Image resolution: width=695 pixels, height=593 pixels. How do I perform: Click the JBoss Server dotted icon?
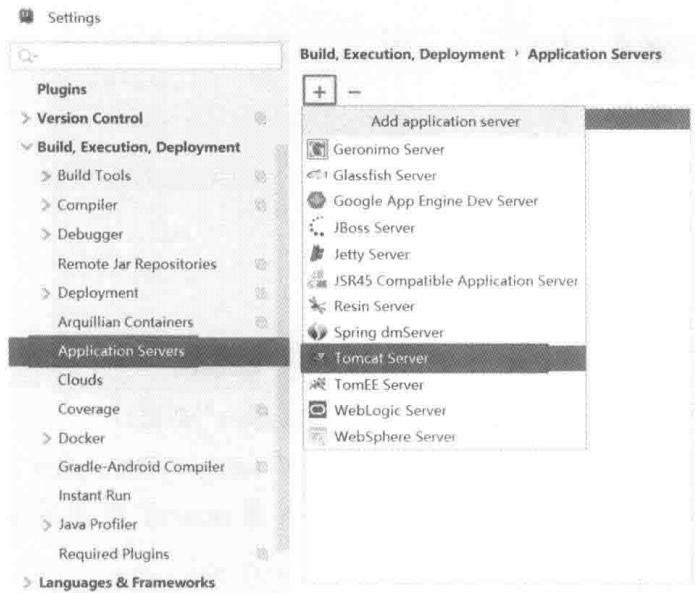(x=317, y=226)
